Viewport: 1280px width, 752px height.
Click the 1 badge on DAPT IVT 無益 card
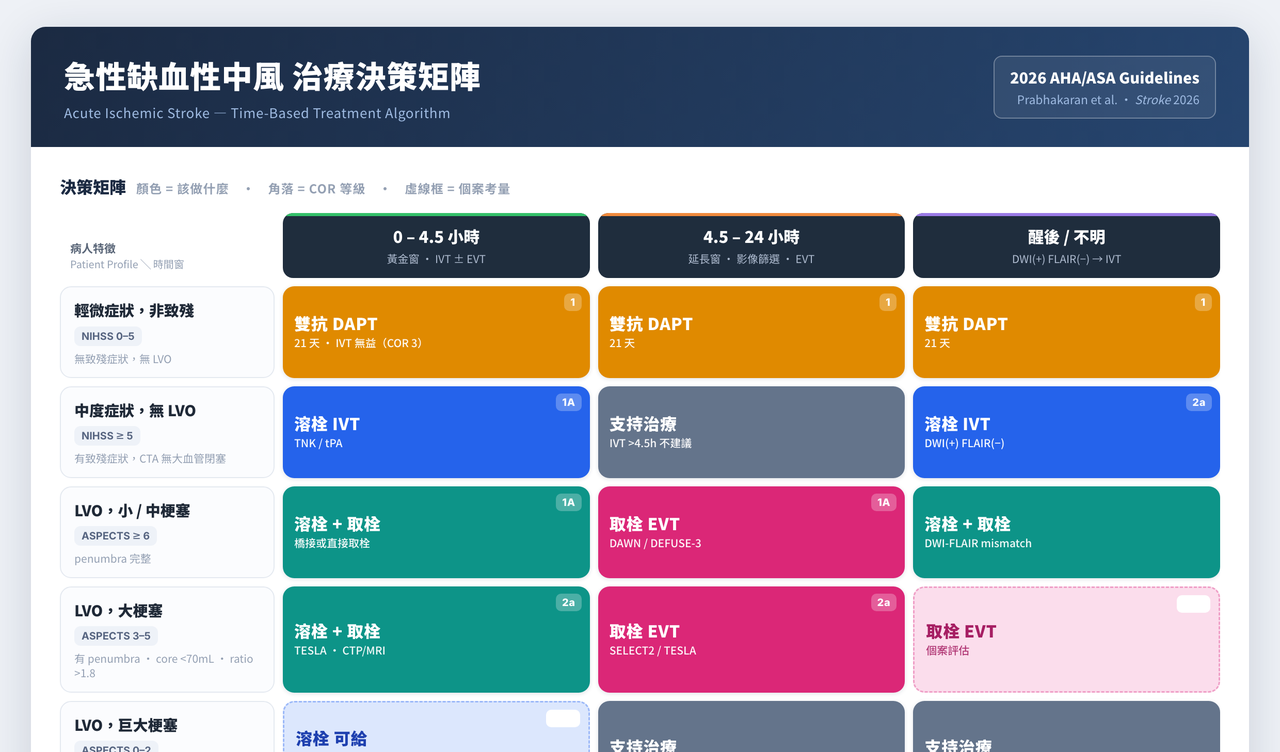[573, 302]
